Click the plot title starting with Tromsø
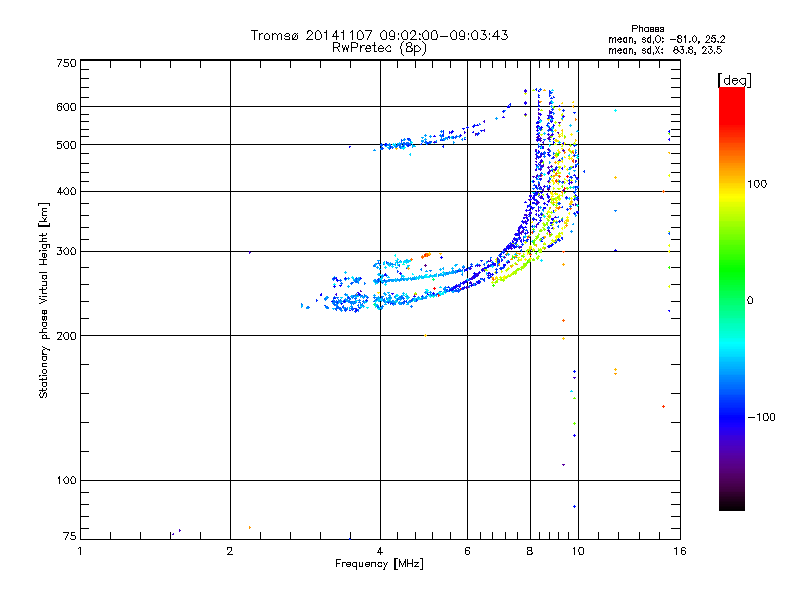 tap(379, 35)
